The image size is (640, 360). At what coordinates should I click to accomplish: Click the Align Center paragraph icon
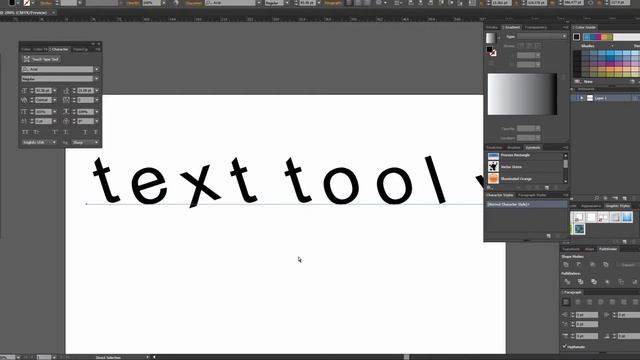[x=578, y=302]
